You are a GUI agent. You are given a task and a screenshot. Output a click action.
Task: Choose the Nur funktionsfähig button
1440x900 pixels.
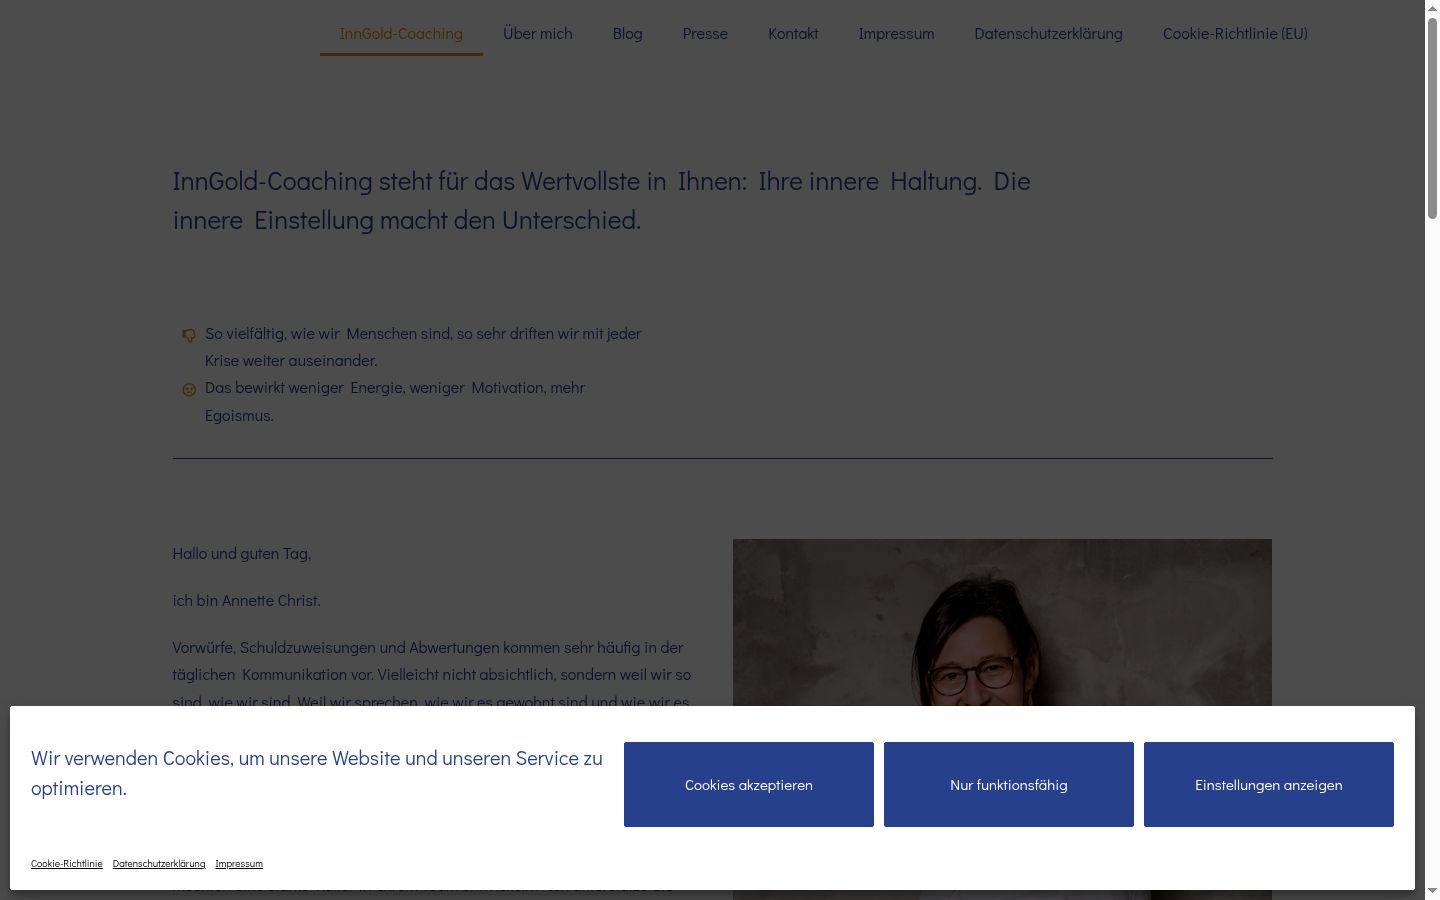tap(1009, 785)
